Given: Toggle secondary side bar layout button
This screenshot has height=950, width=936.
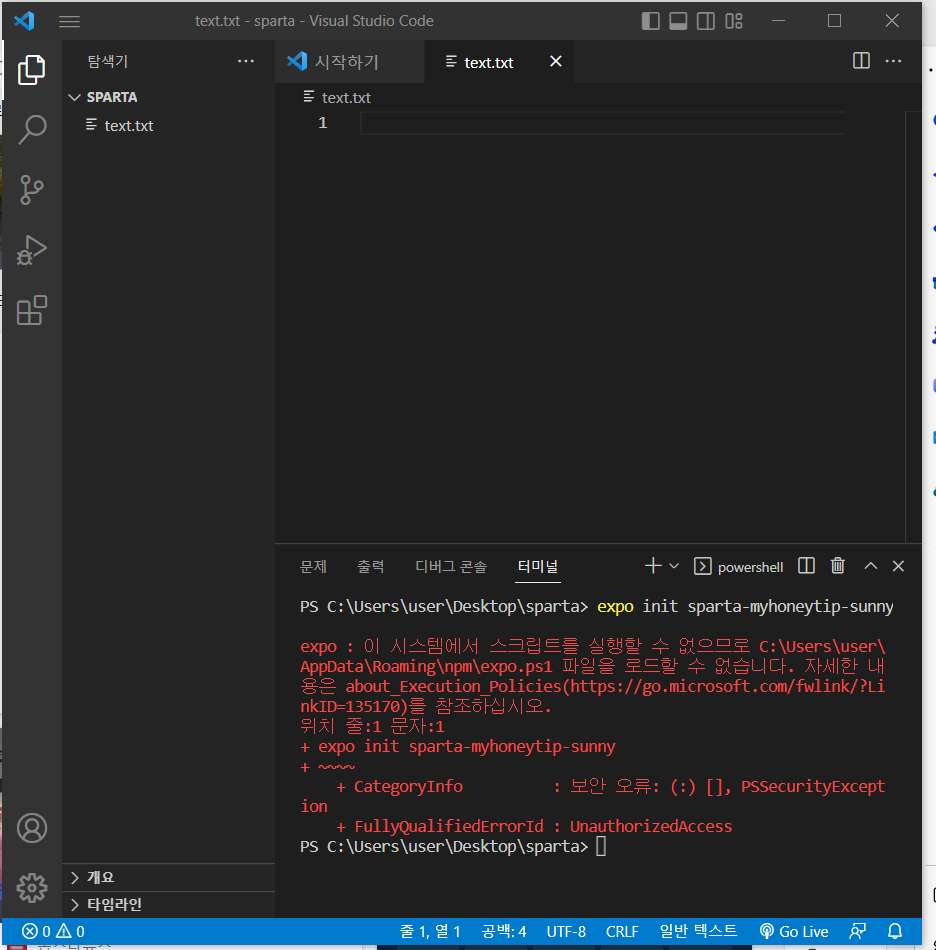Looking at the screenshot, I should [706, 21].
